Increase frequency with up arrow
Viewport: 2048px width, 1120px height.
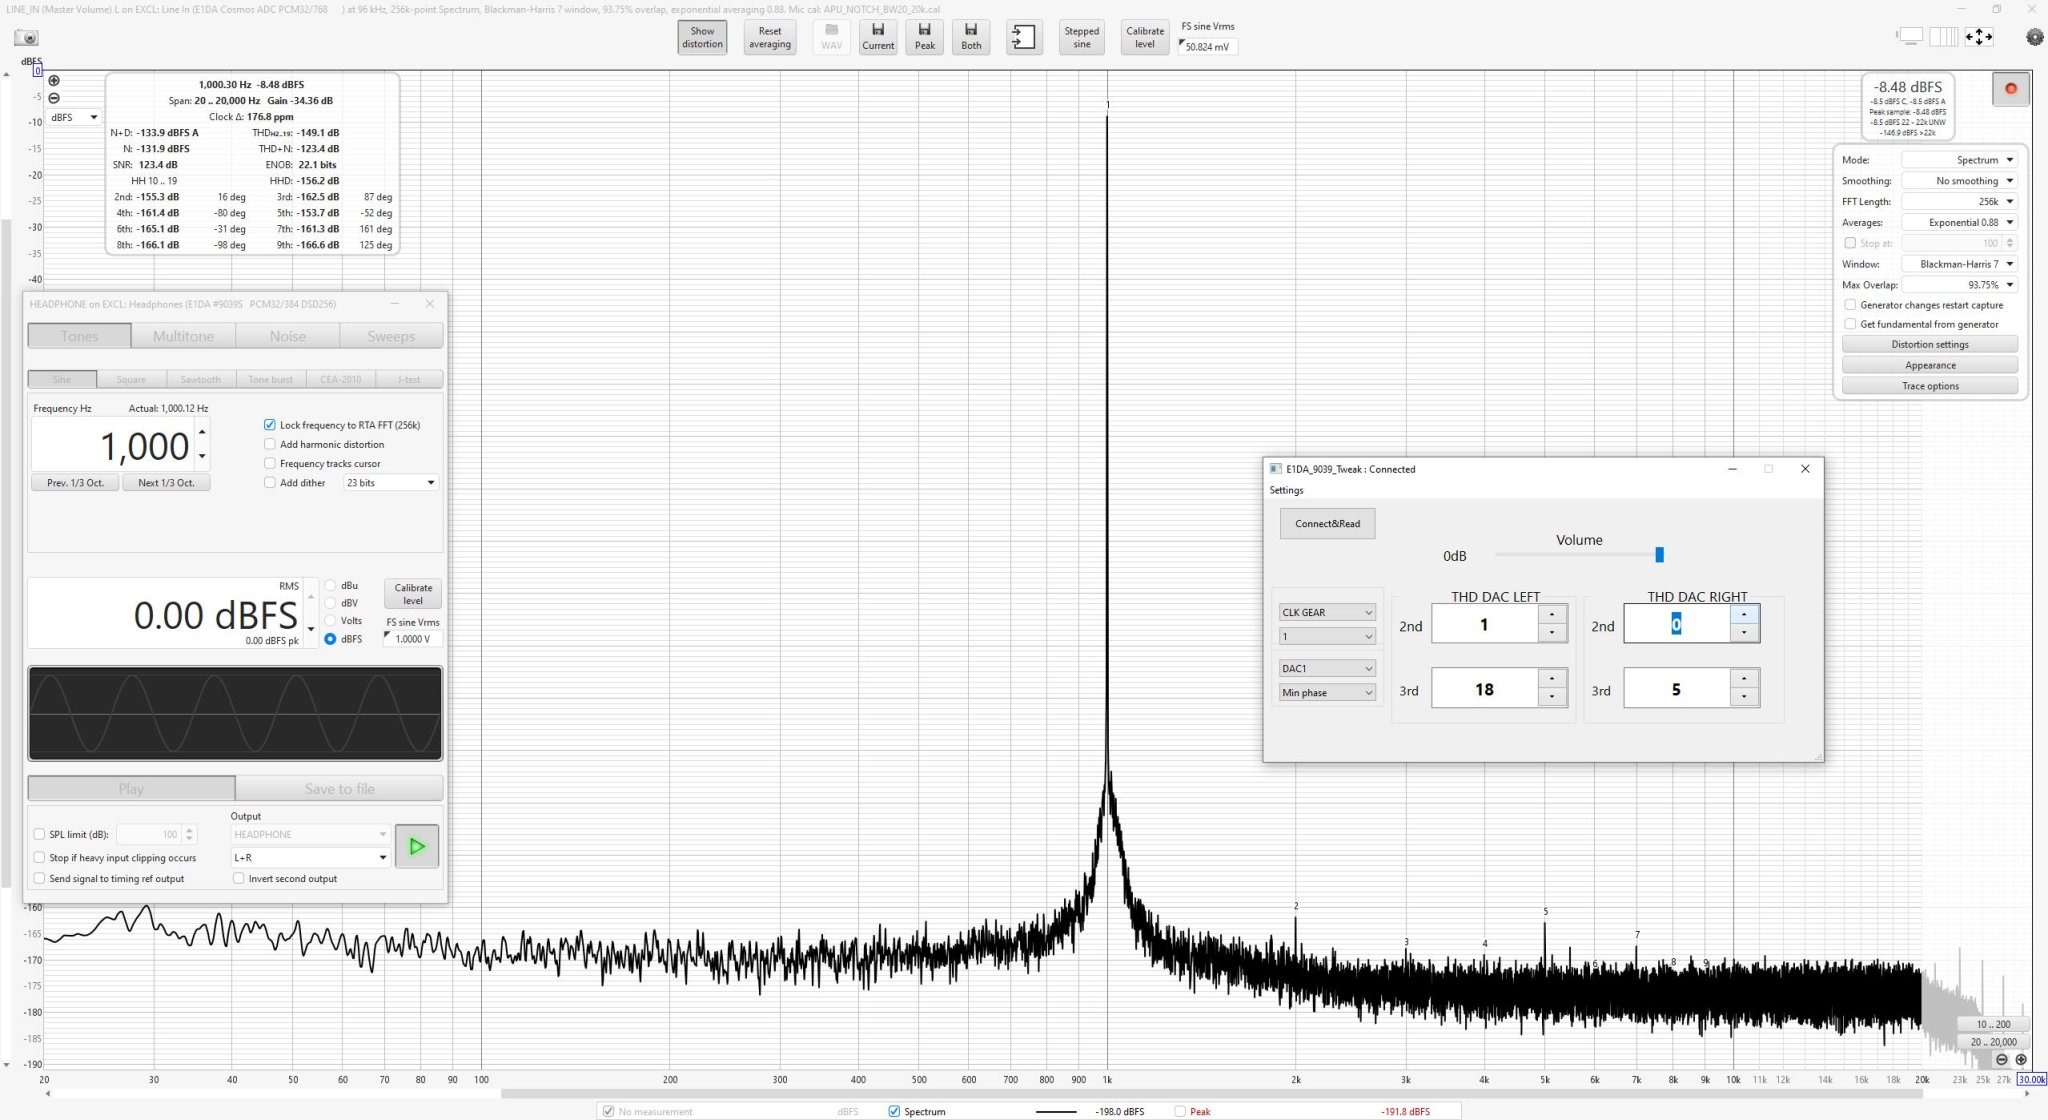click(202, 432)
